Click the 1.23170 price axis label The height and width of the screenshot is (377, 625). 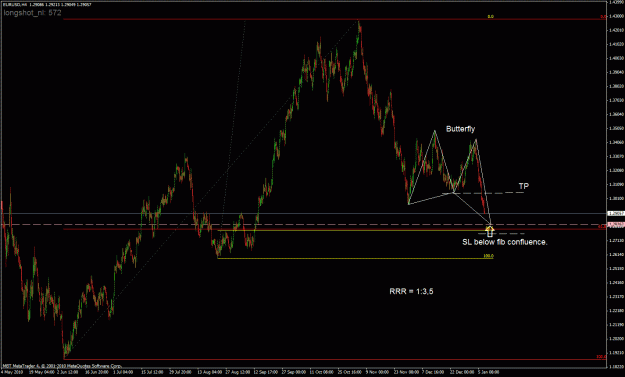click(x=616, y=296)
